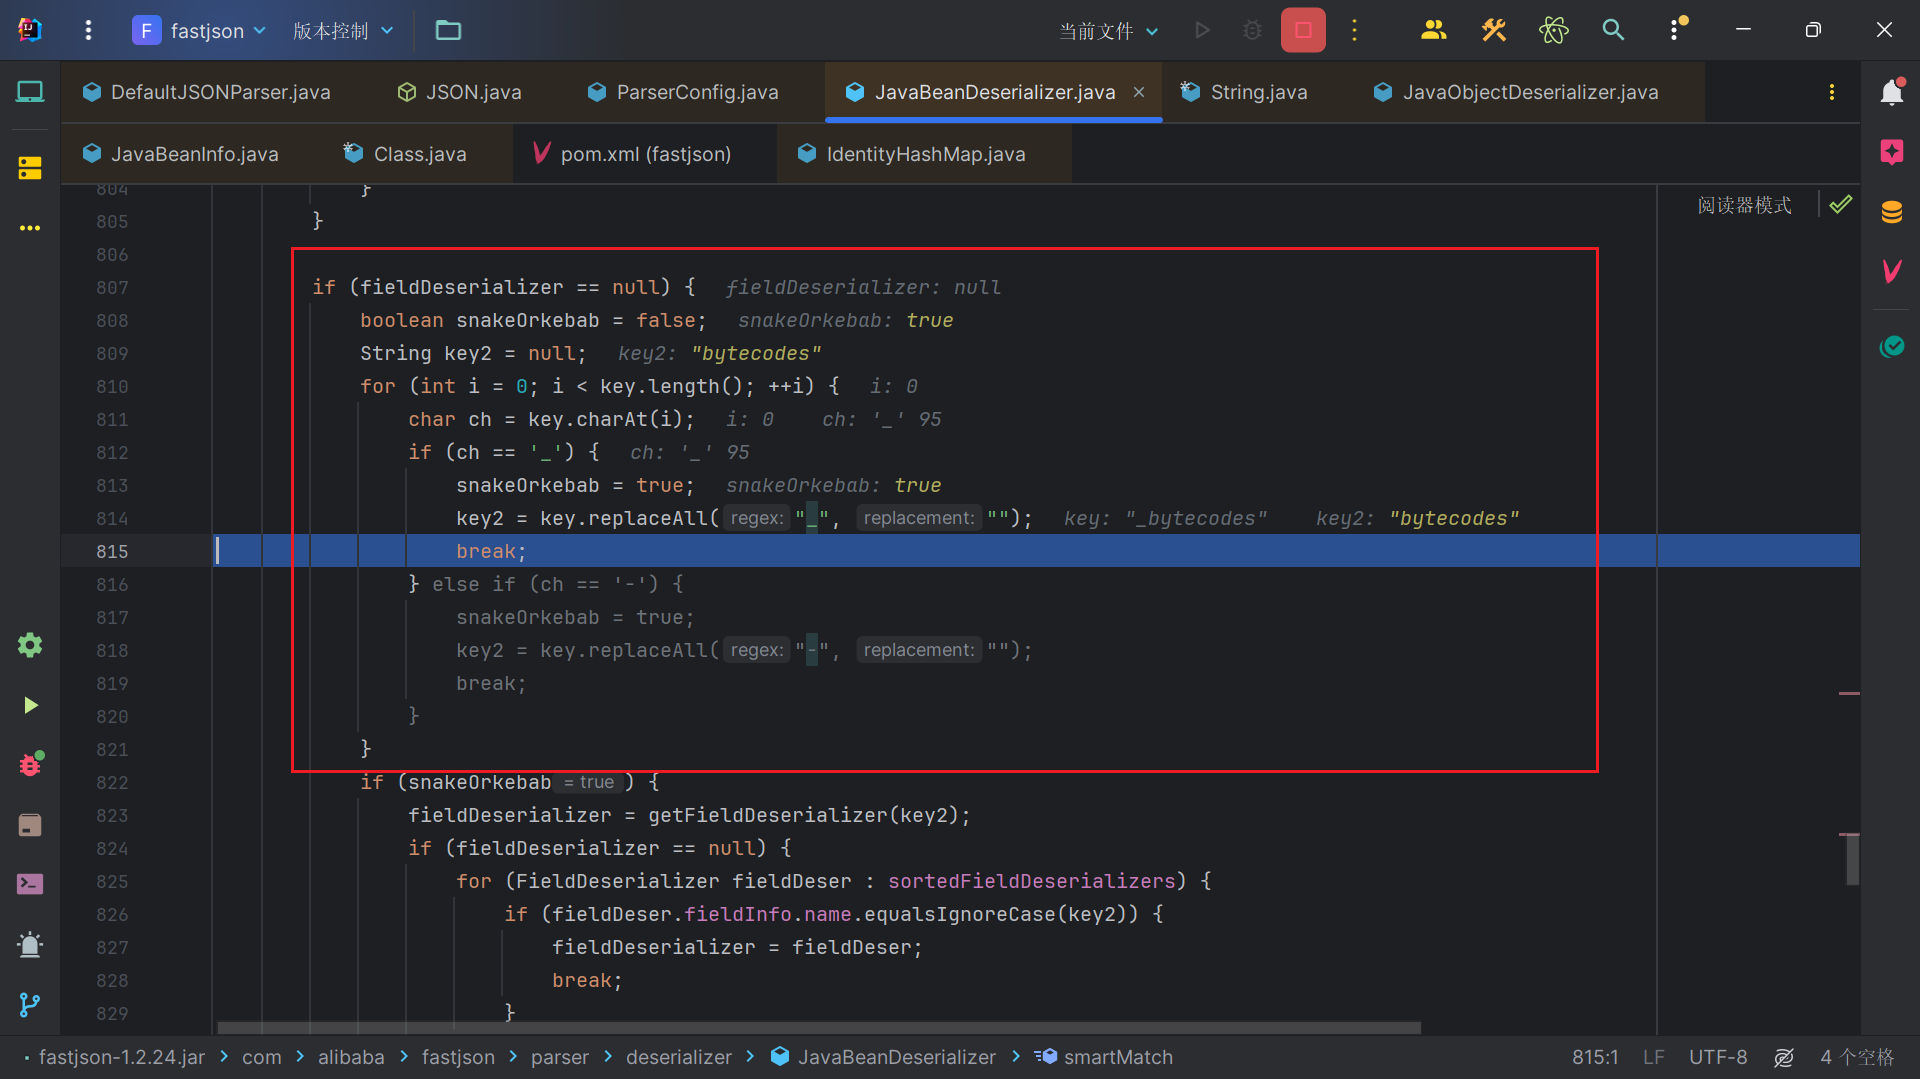Open the fastjson project dropdown

(x=200, y=30)
